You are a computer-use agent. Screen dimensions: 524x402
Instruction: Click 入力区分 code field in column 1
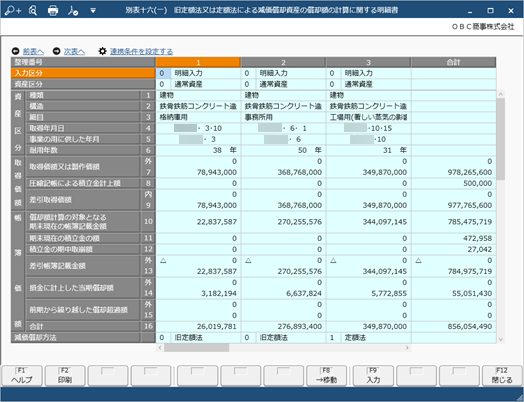click(x=162, y=73)
